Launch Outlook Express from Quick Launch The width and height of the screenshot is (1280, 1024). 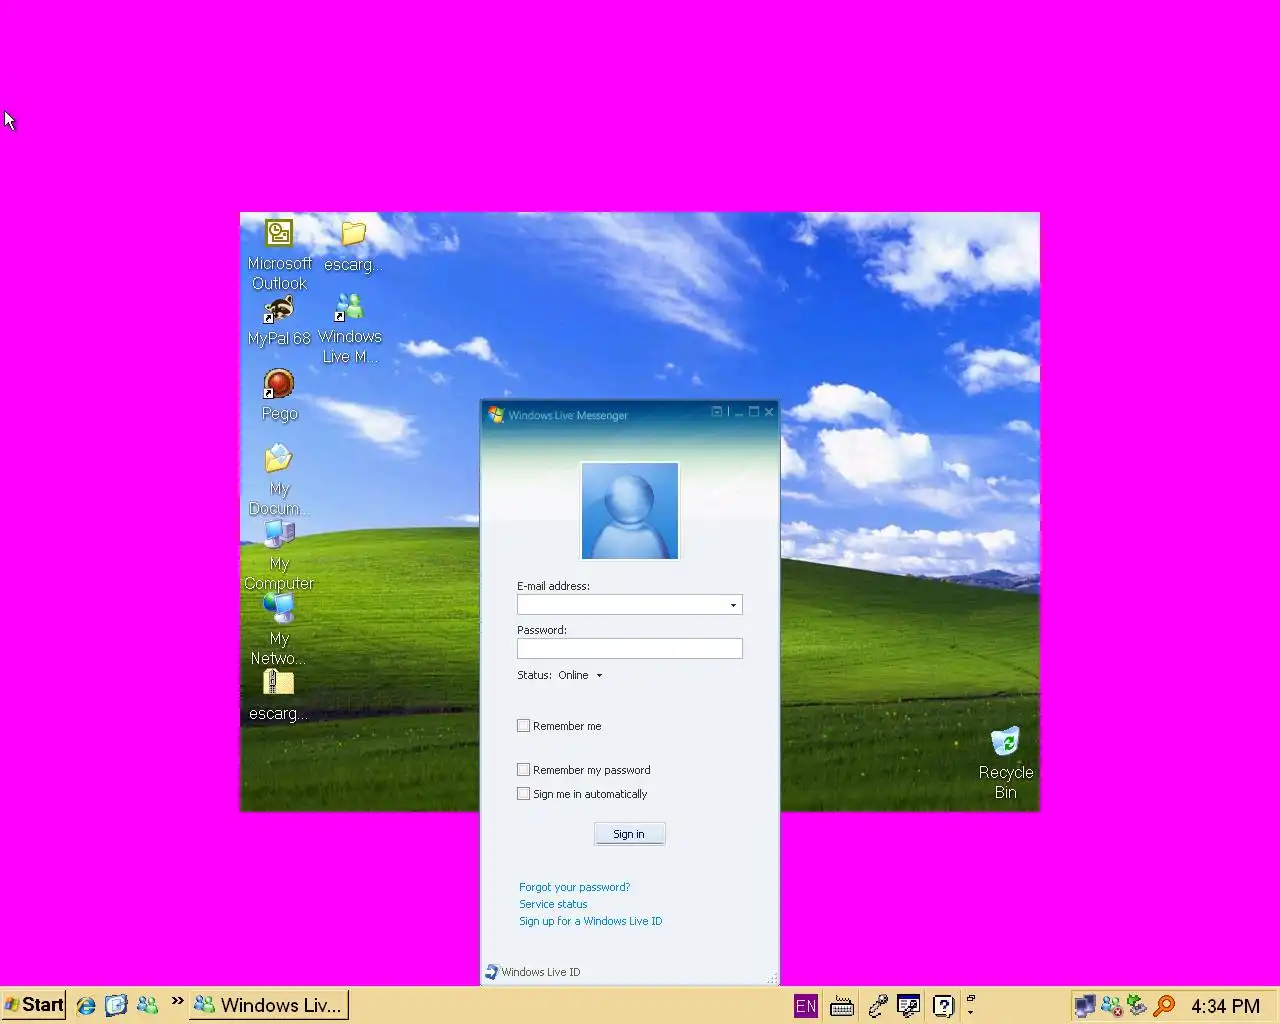point(116,1005)
